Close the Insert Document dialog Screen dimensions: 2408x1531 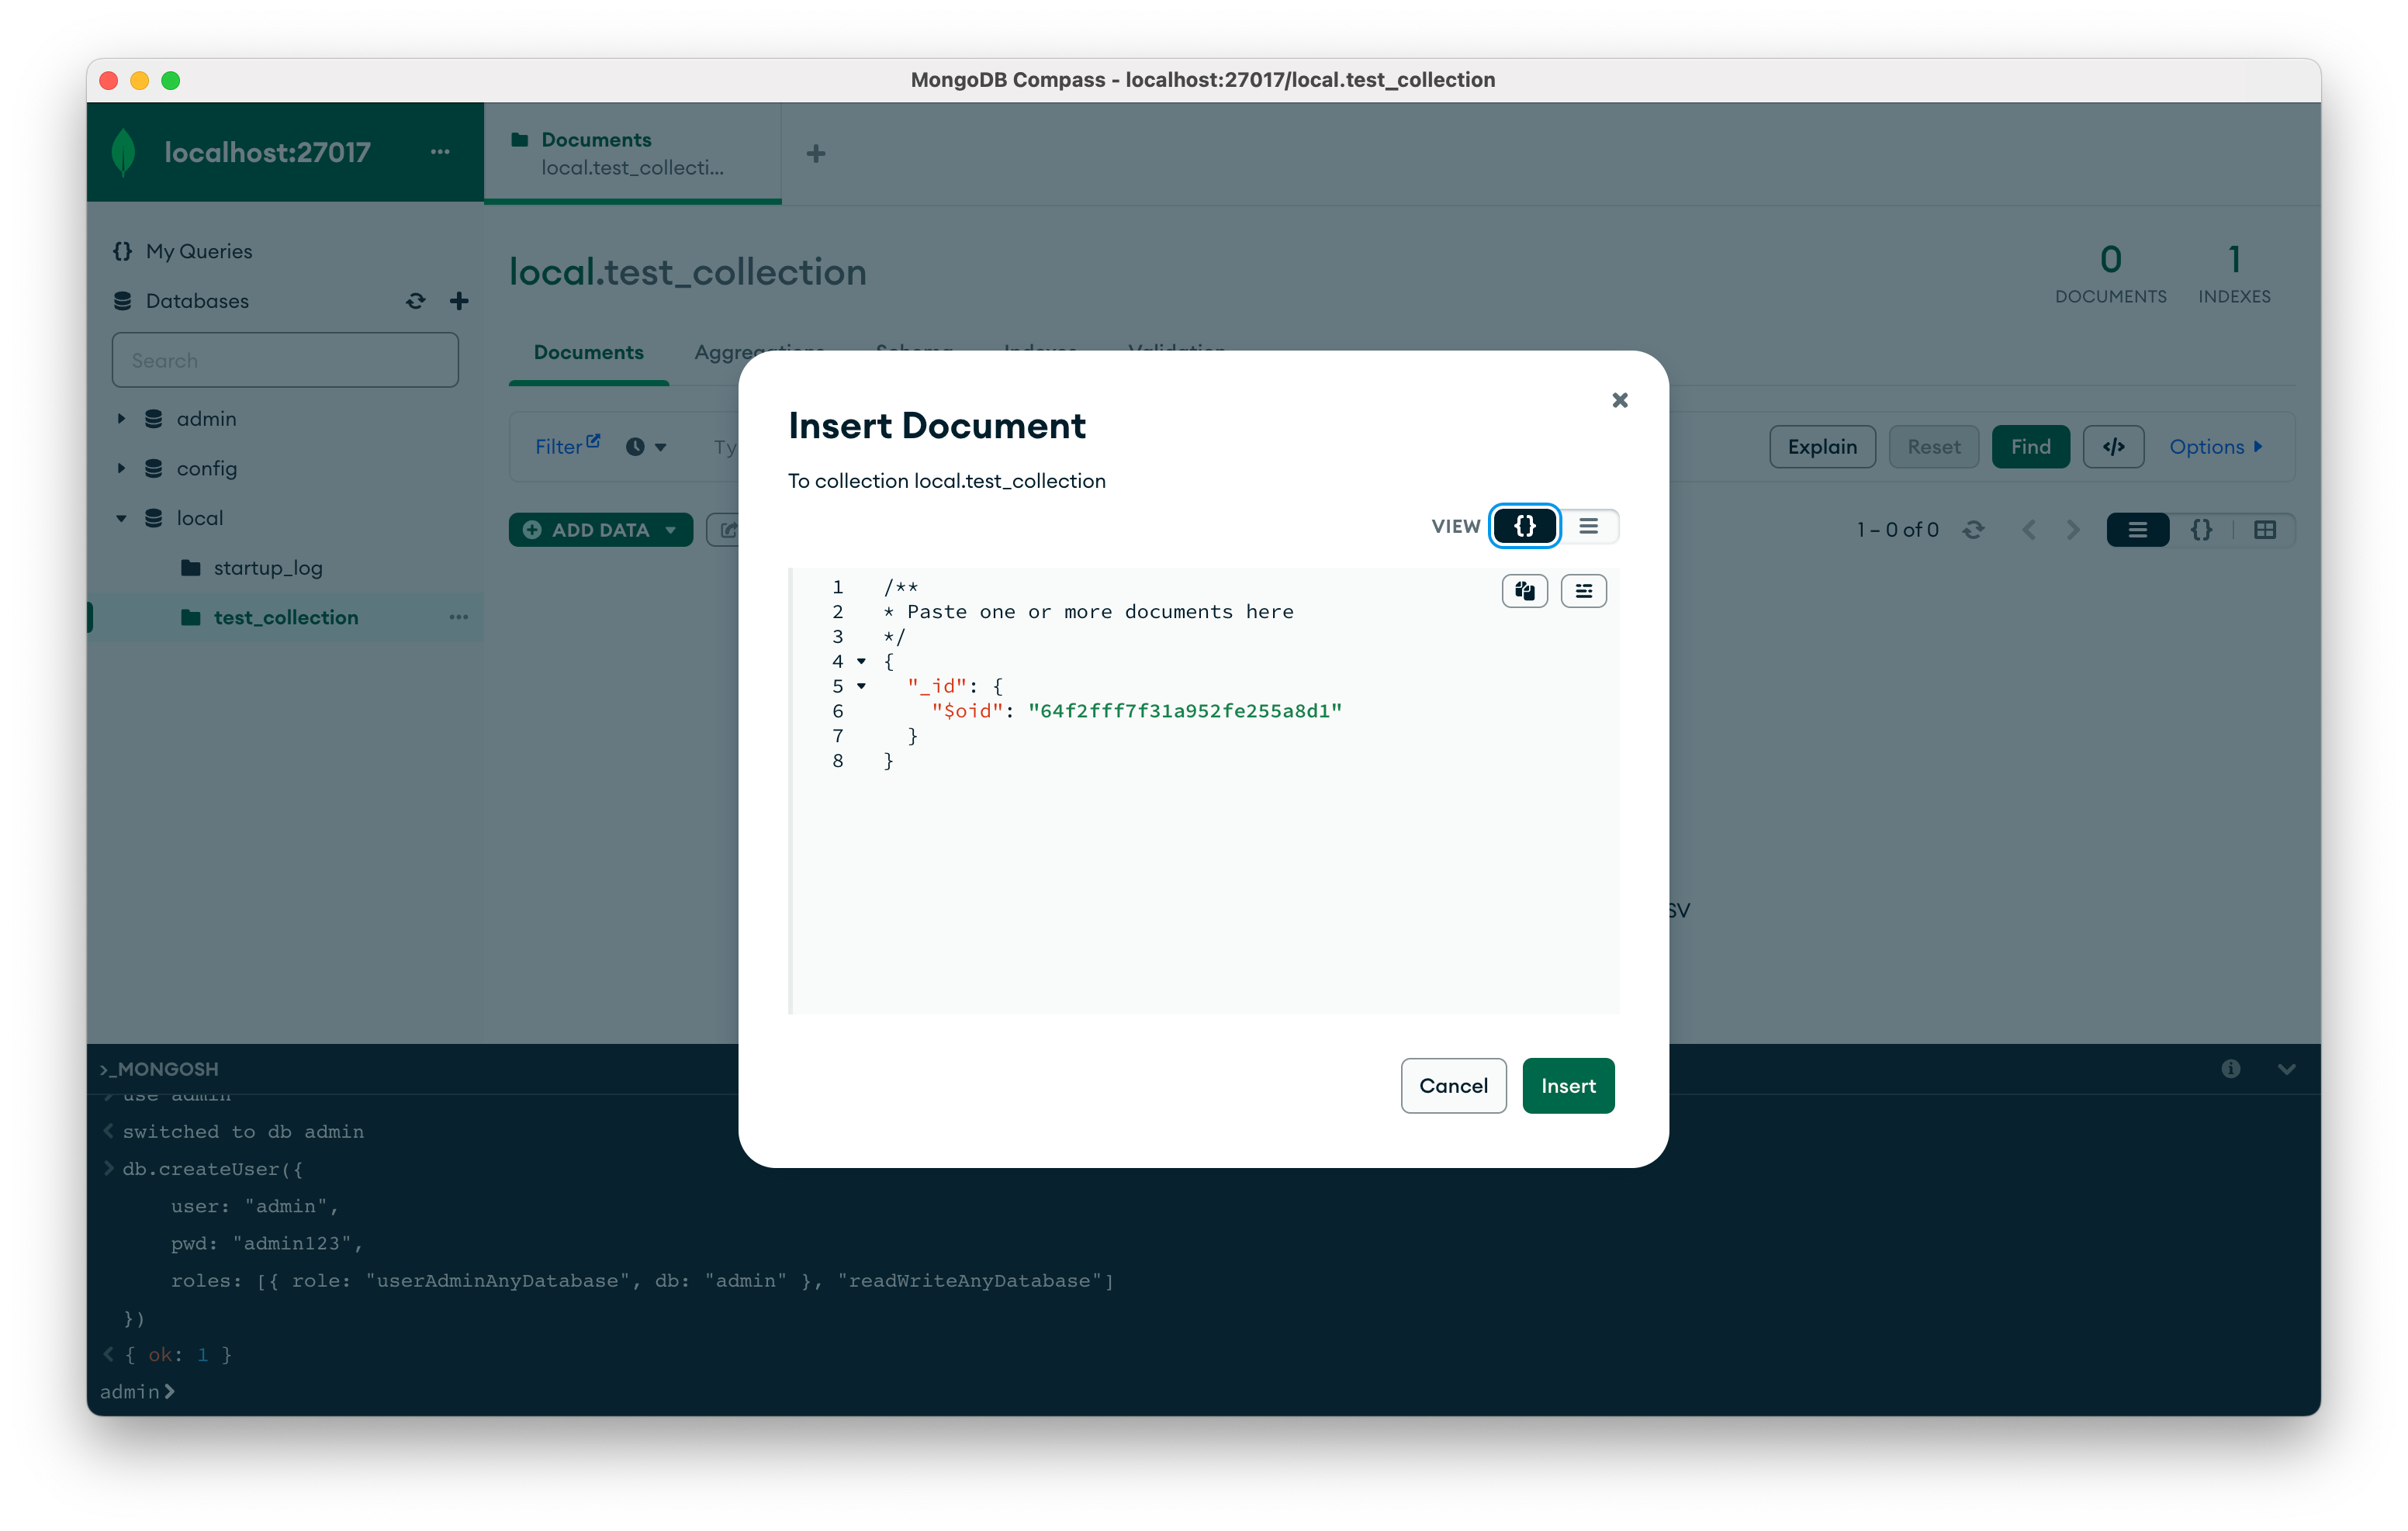coord(1620,400)
